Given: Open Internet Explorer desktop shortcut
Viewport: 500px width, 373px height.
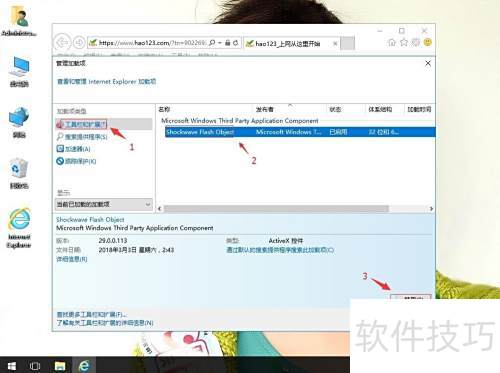Looking at the screenshot, I should (x=19, y=228).
